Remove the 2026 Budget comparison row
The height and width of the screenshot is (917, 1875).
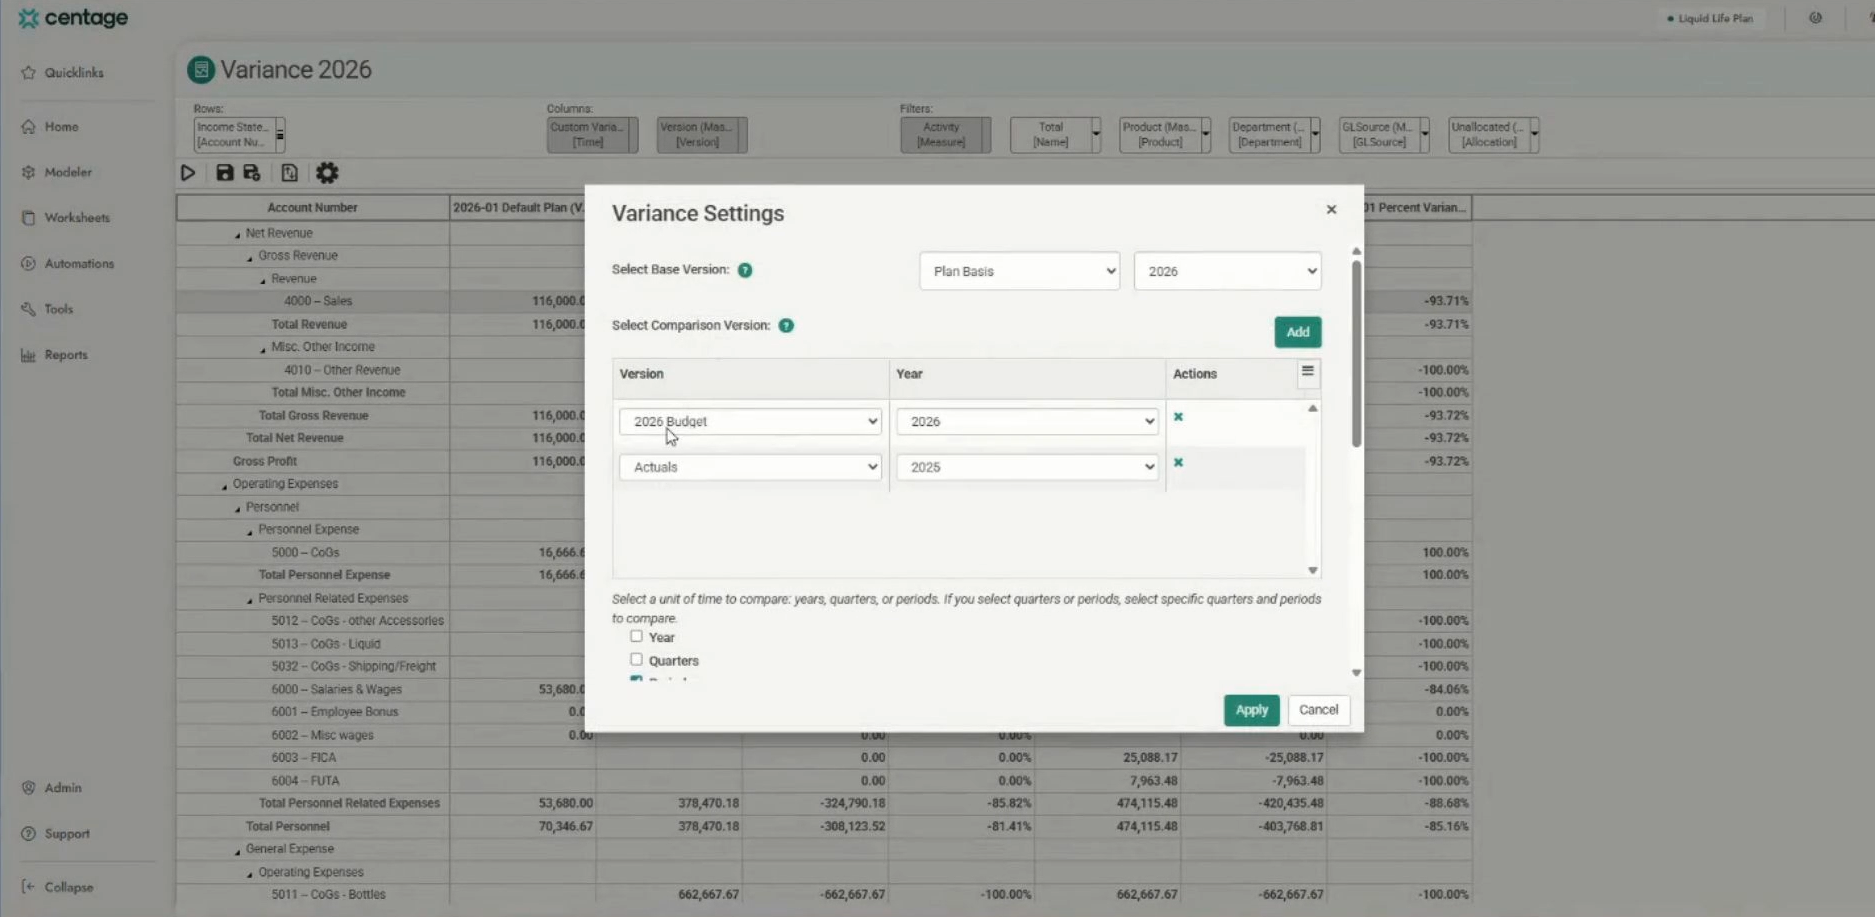tap(1178, 417)
